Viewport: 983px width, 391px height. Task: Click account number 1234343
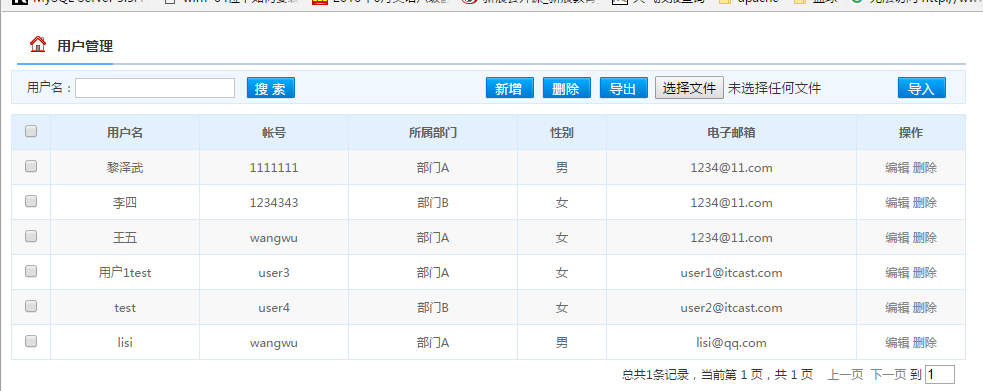pyautogui.click(x=274, y=203)
